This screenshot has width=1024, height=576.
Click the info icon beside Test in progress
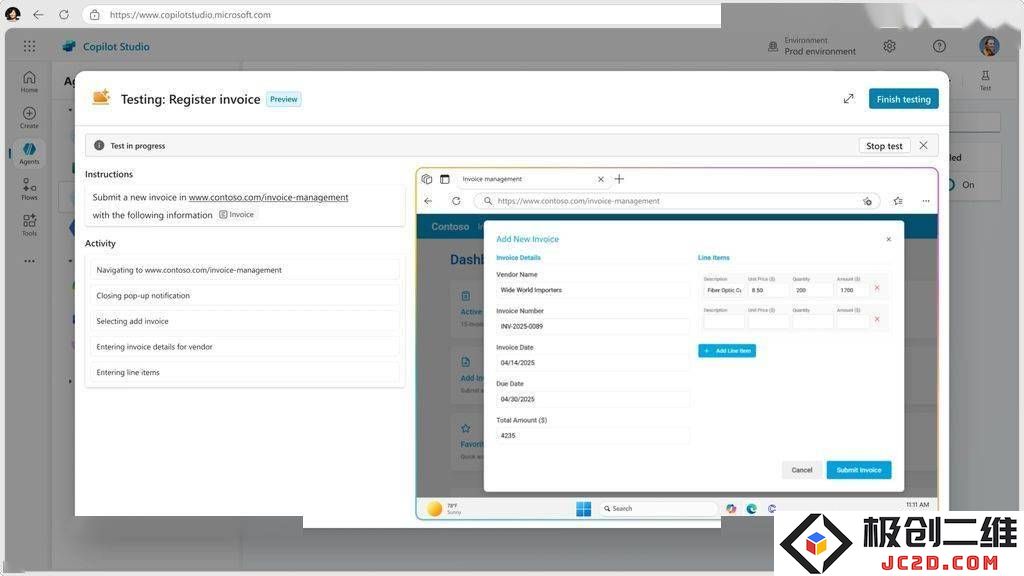pos(99,146)
